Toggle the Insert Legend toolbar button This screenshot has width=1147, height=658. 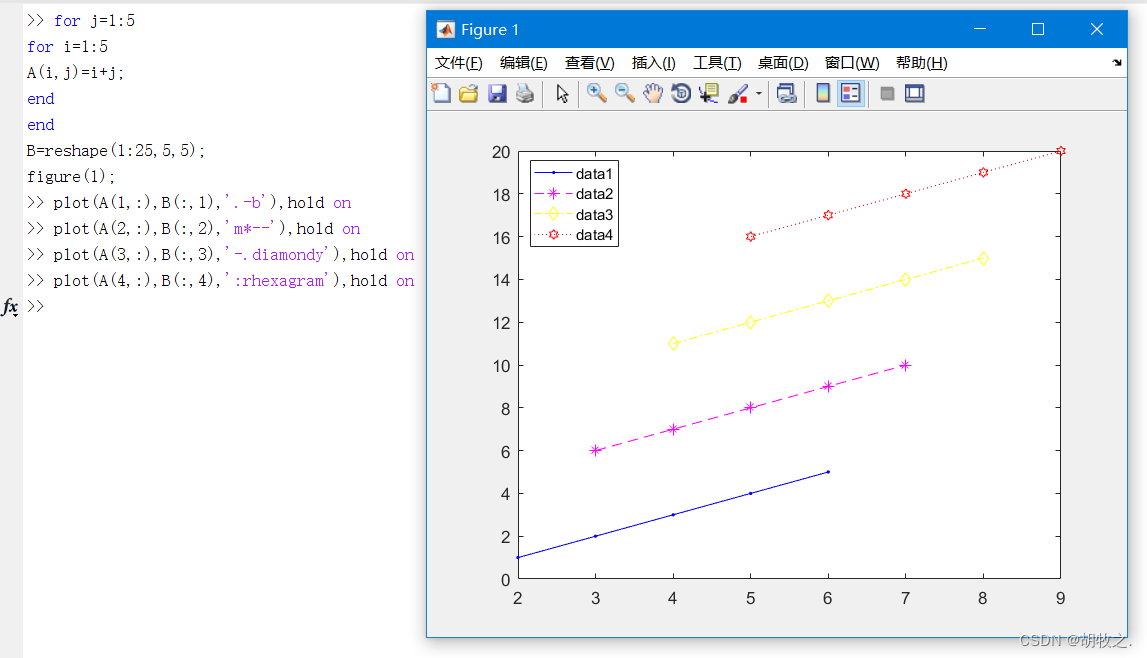[x=851, y=94]
